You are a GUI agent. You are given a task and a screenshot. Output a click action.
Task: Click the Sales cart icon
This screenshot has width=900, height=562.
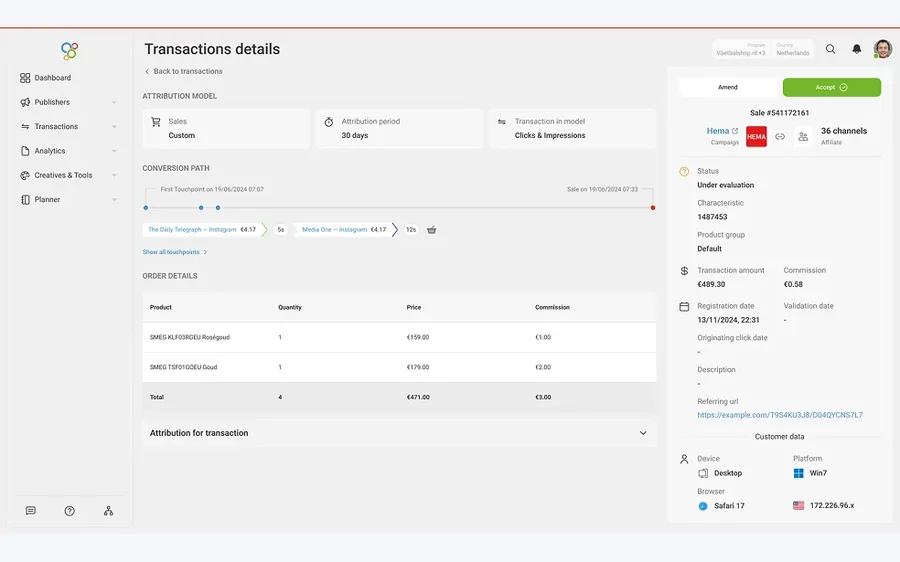tap(156, 122)
